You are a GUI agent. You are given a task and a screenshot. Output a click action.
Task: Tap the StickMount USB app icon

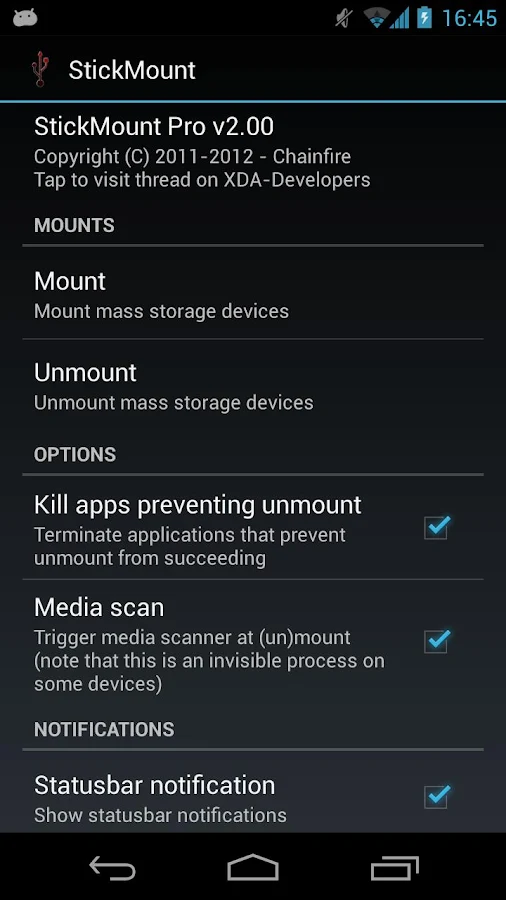[x=40, y=69]
